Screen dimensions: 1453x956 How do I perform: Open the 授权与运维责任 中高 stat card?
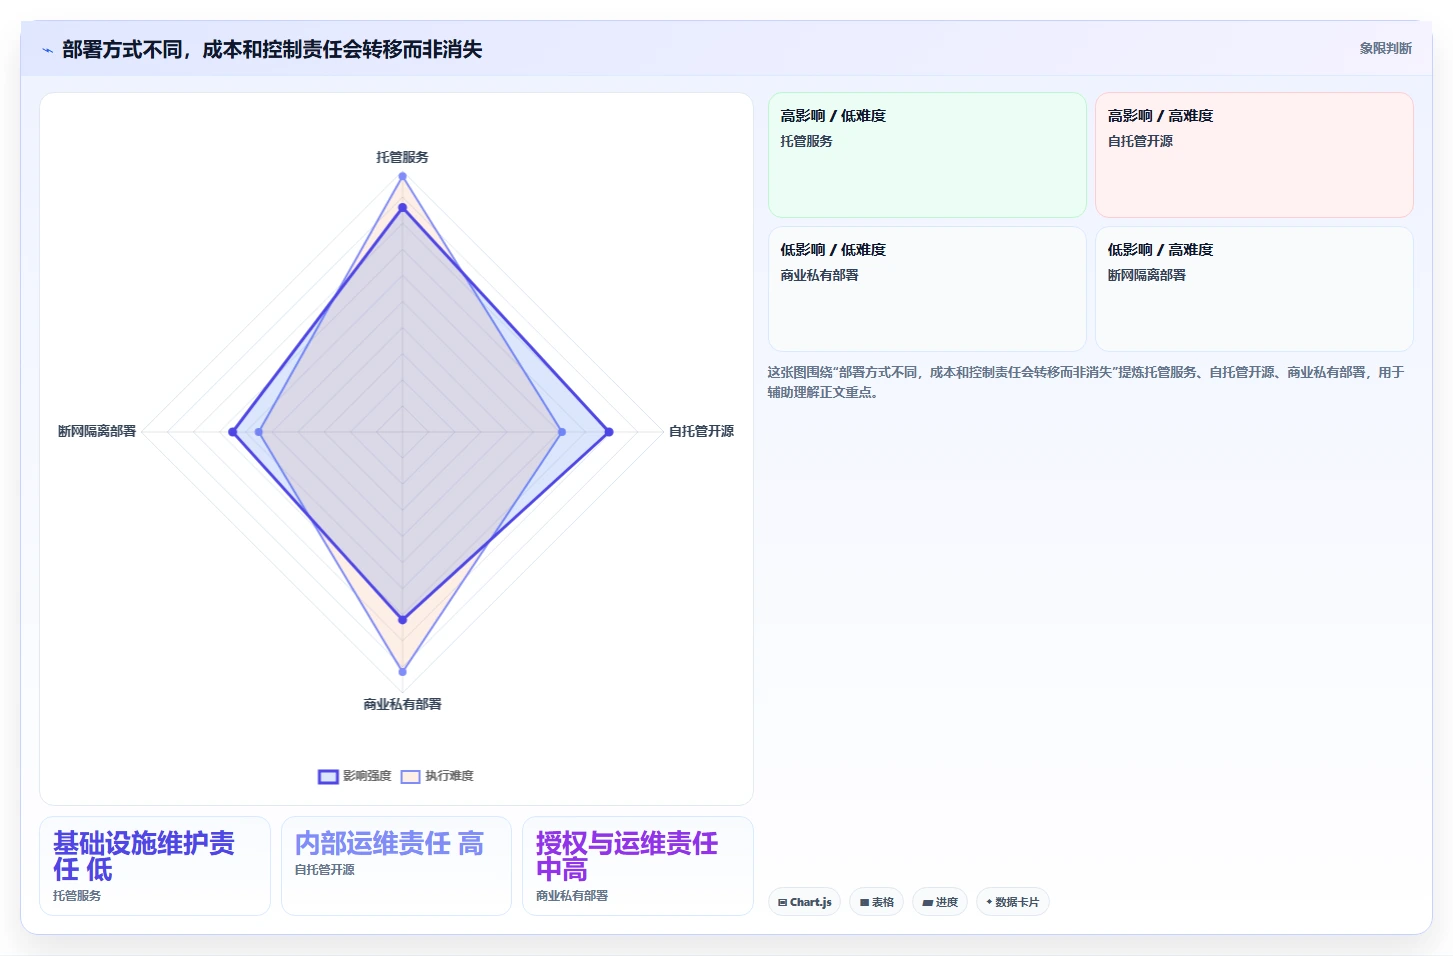pos(638,866)
